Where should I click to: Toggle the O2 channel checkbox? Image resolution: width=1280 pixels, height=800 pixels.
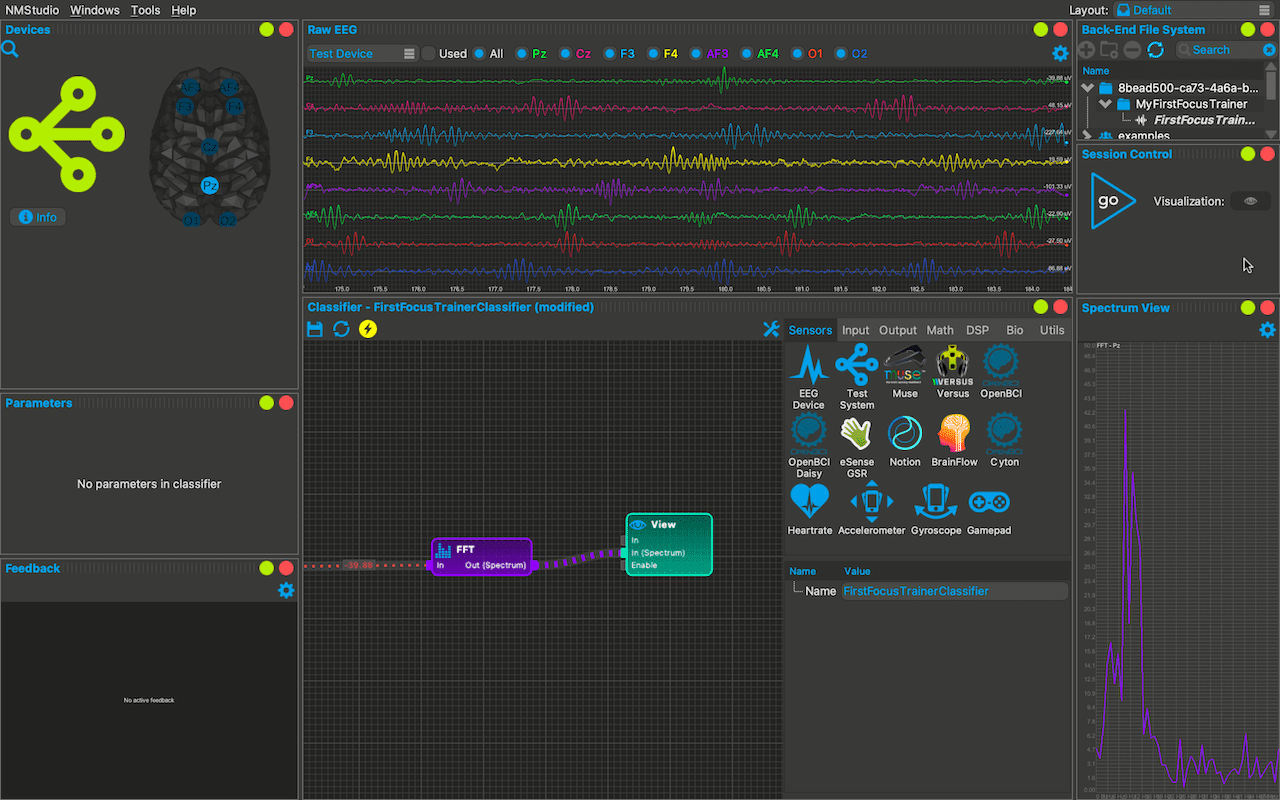point(842,53)
